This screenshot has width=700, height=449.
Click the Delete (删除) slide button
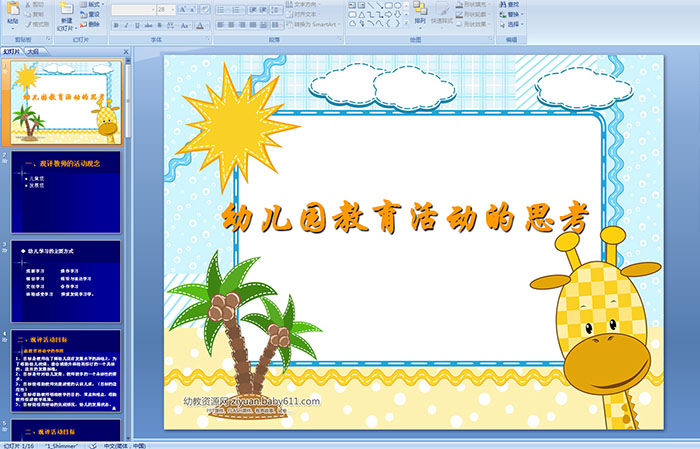[90, 24]
